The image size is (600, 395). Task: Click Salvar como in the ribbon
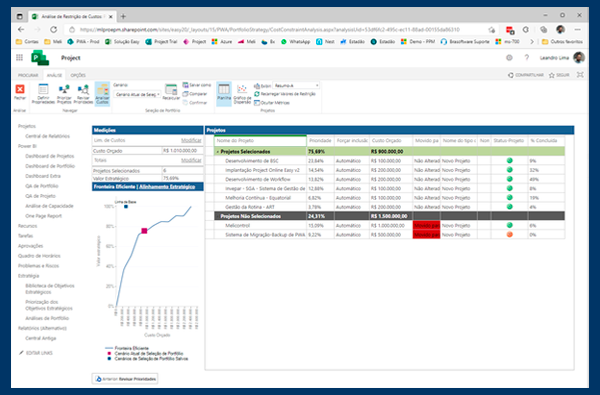click(x=197, y=85)
